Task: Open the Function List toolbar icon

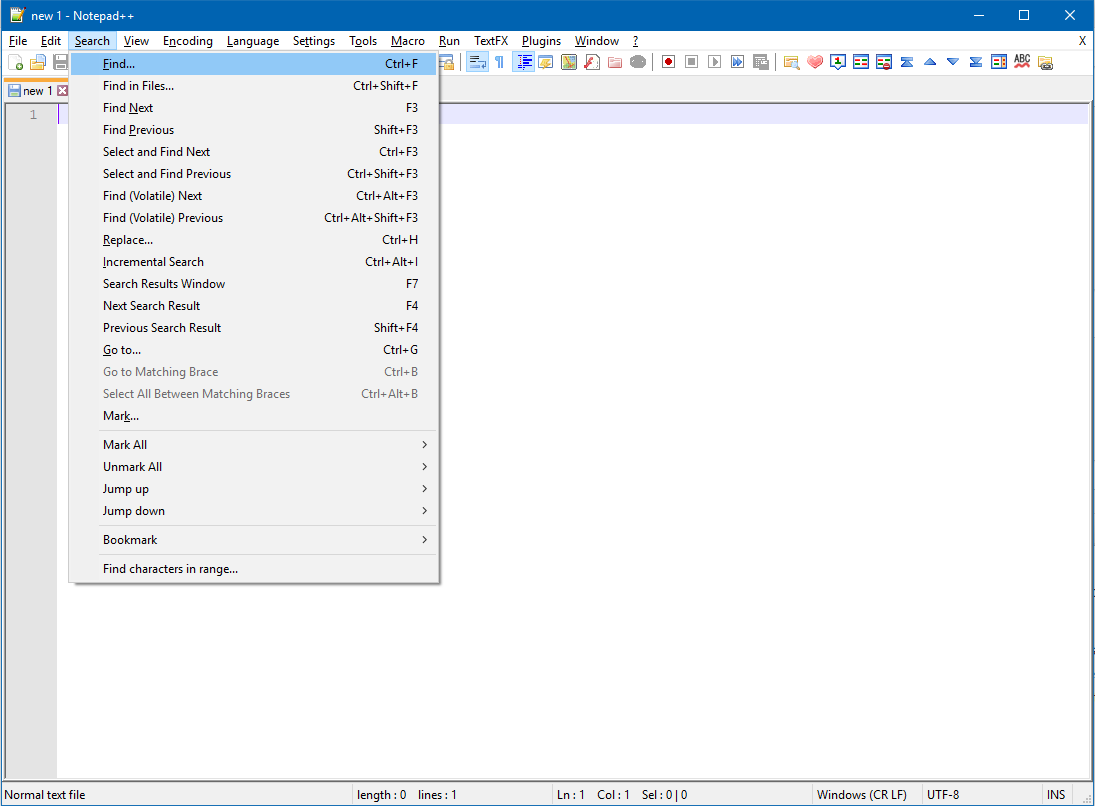Action: pos(591,62)
